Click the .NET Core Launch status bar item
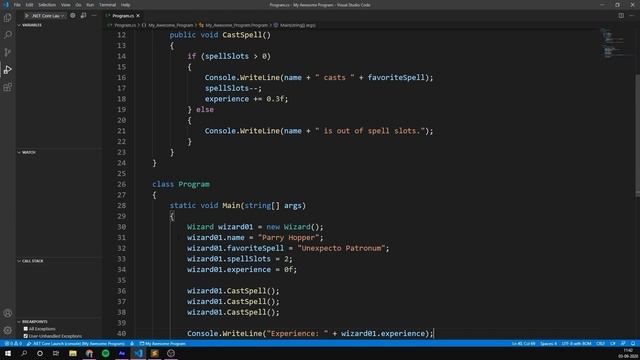 (76, 344)
